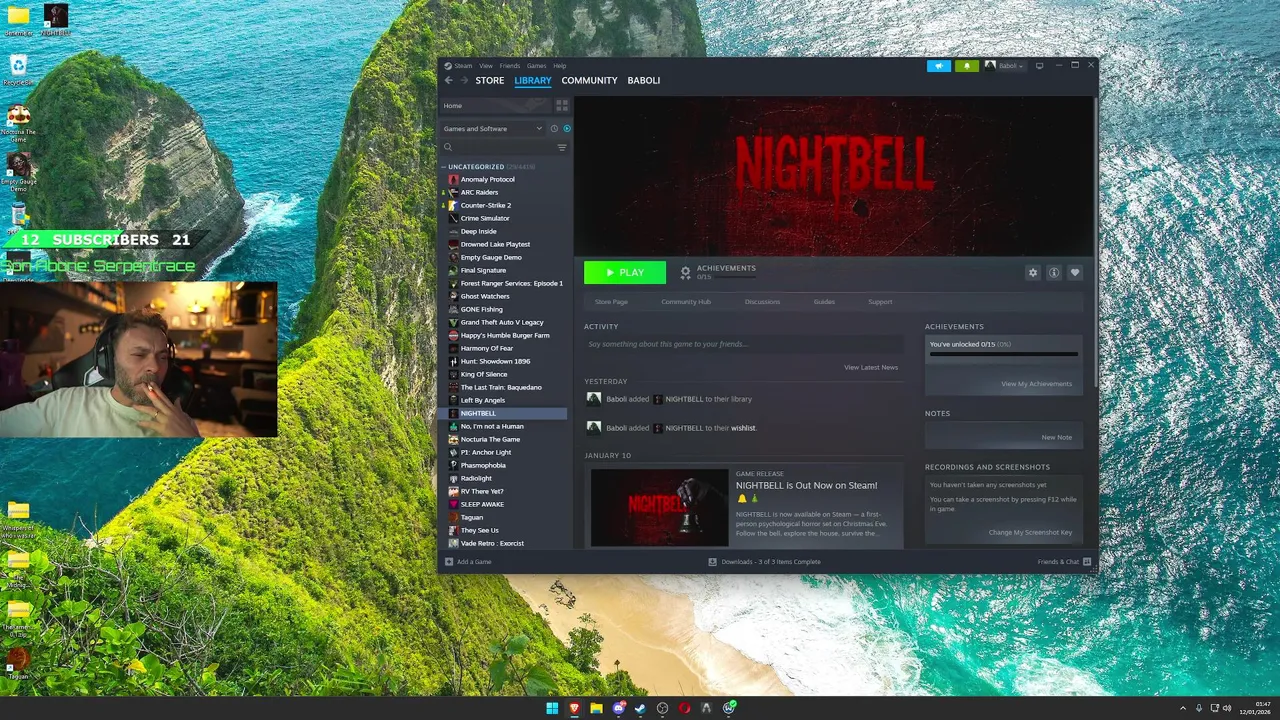This screenshot has height=720, width=1280.
Task: Click Change My Screenshot Key
Action: tap(1030, 532)
